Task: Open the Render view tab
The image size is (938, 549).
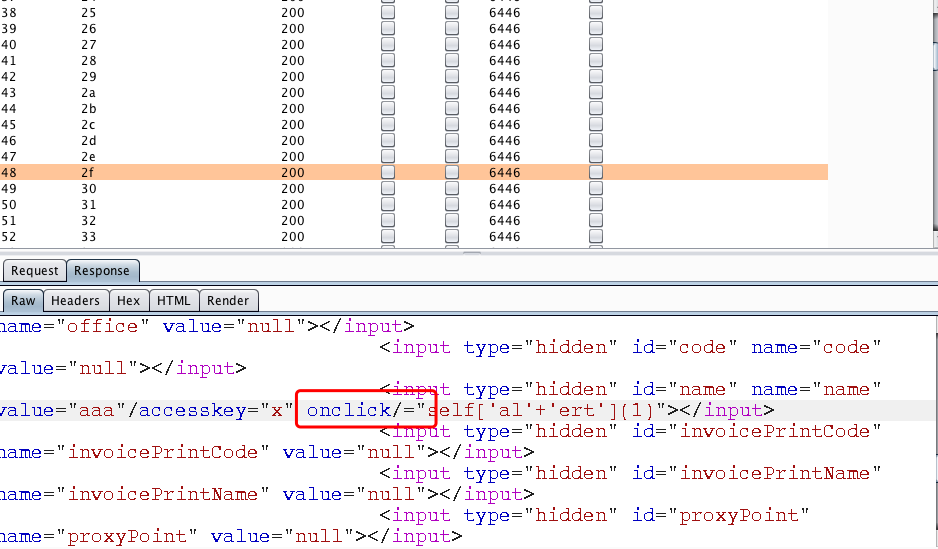Action: [x=228, y=301]
